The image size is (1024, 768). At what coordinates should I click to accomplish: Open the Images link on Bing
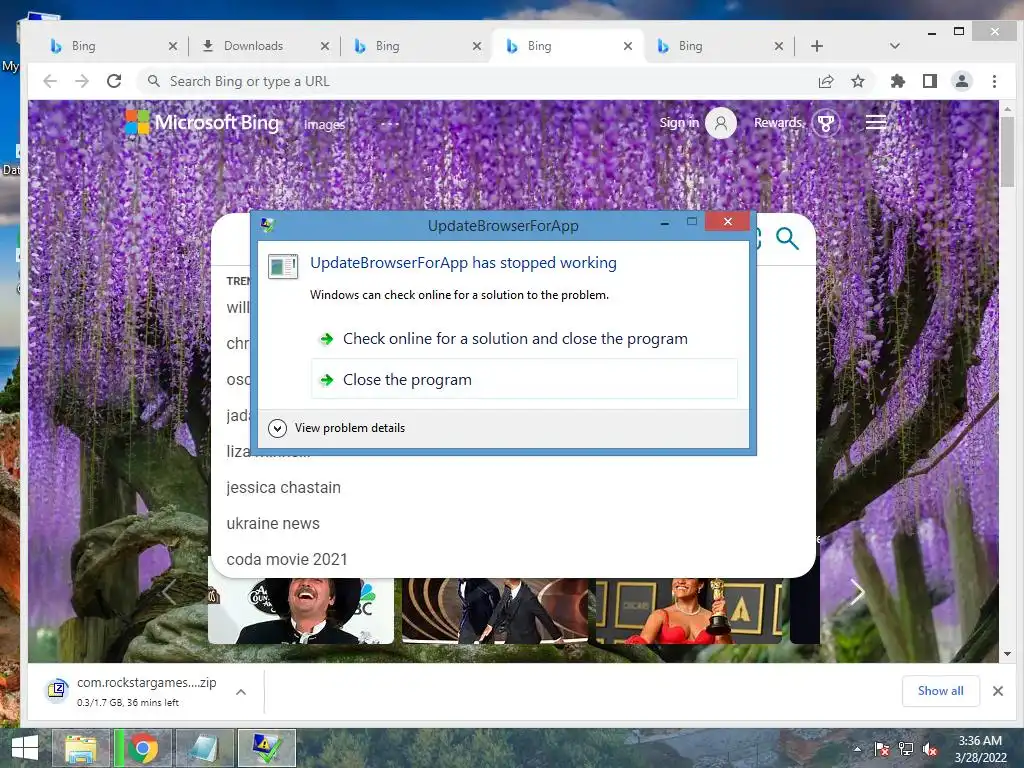[x=325, y=124]
